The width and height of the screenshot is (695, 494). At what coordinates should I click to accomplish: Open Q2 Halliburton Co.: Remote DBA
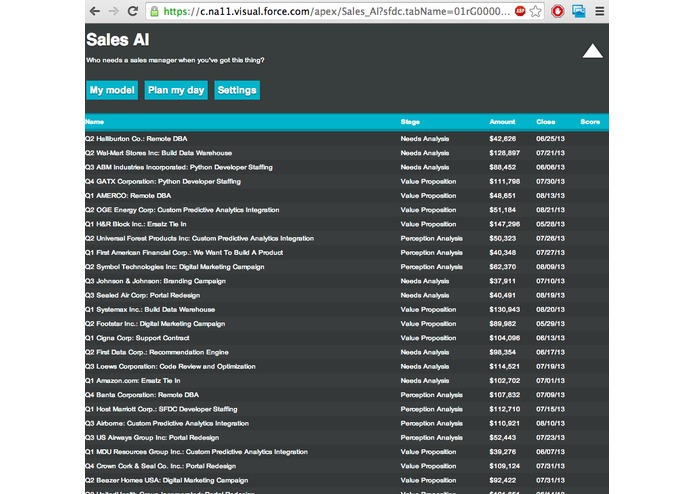[137, 139]
